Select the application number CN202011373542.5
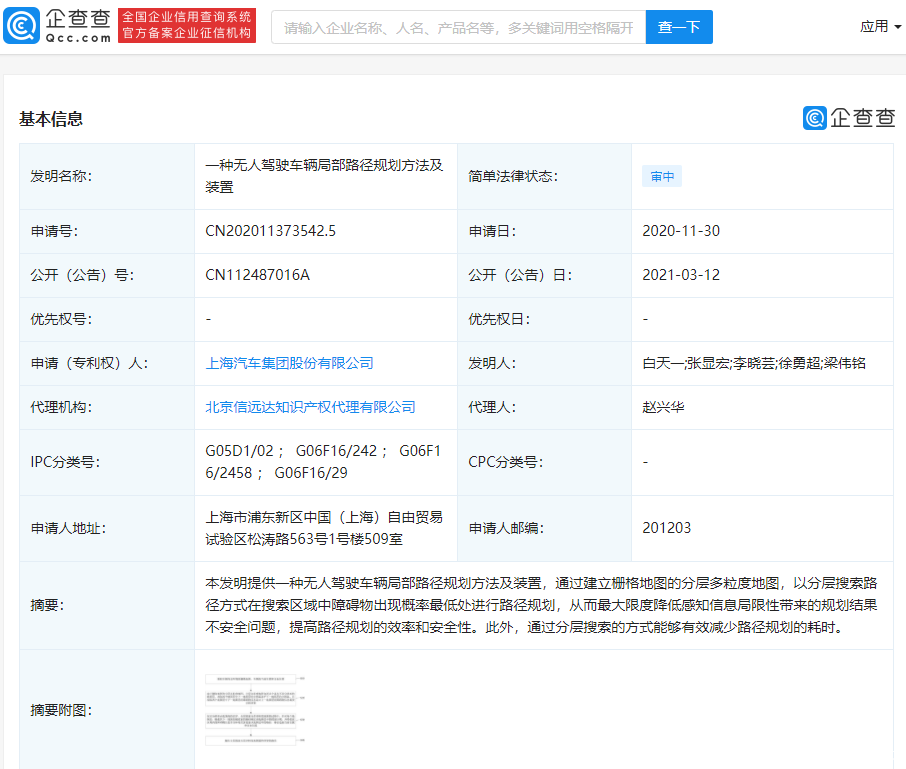The height and width of the screenshot is (769, 906). pos(270,231)
